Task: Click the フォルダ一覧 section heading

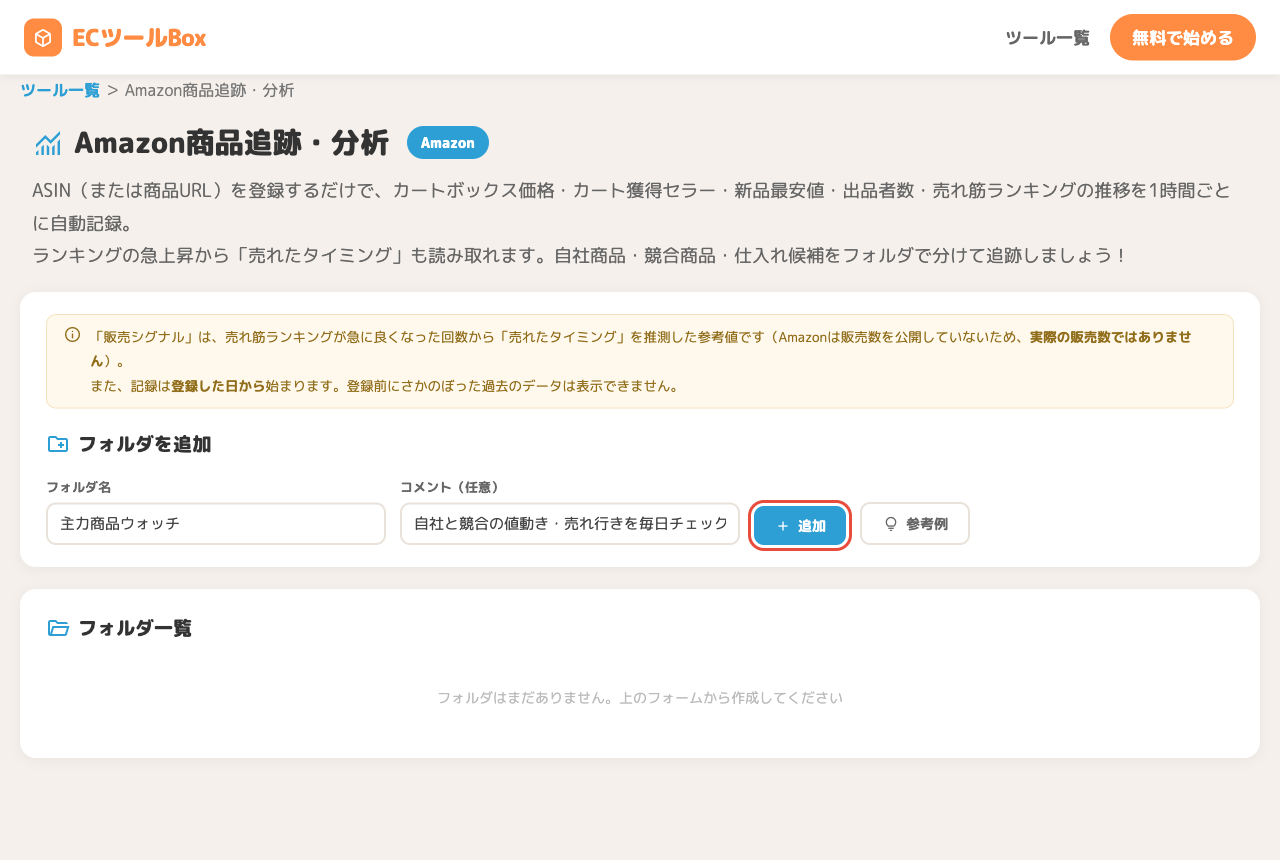Action: point(135,628)
